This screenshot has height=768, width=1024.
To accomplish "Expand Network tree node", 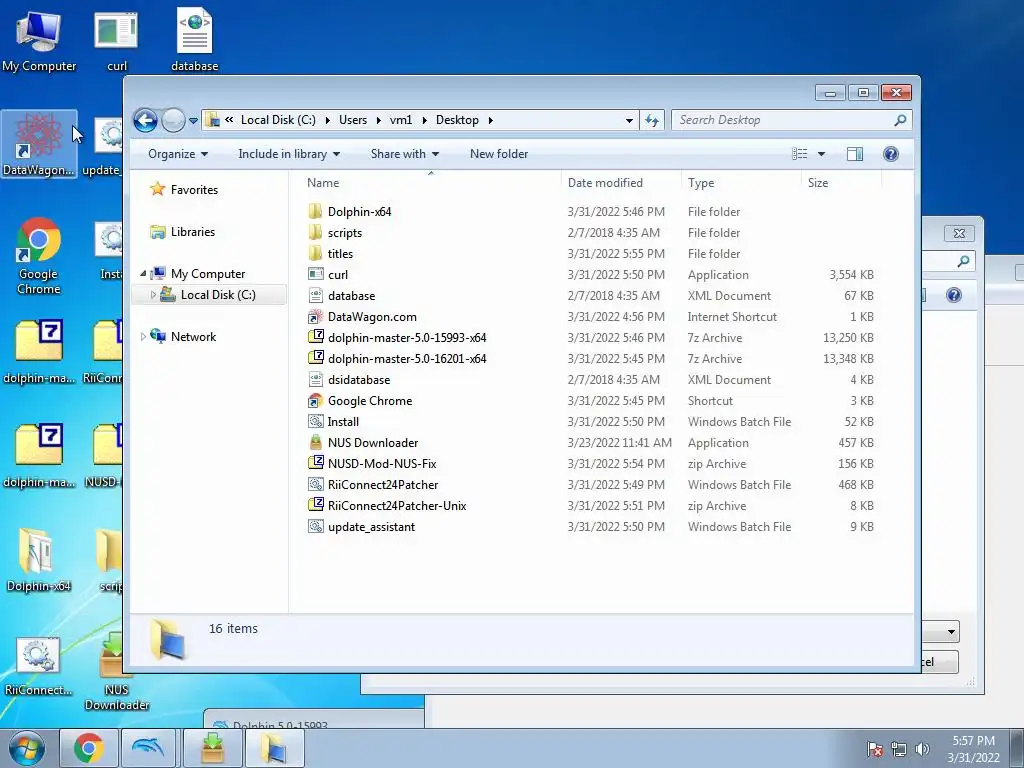I will 143,337.
